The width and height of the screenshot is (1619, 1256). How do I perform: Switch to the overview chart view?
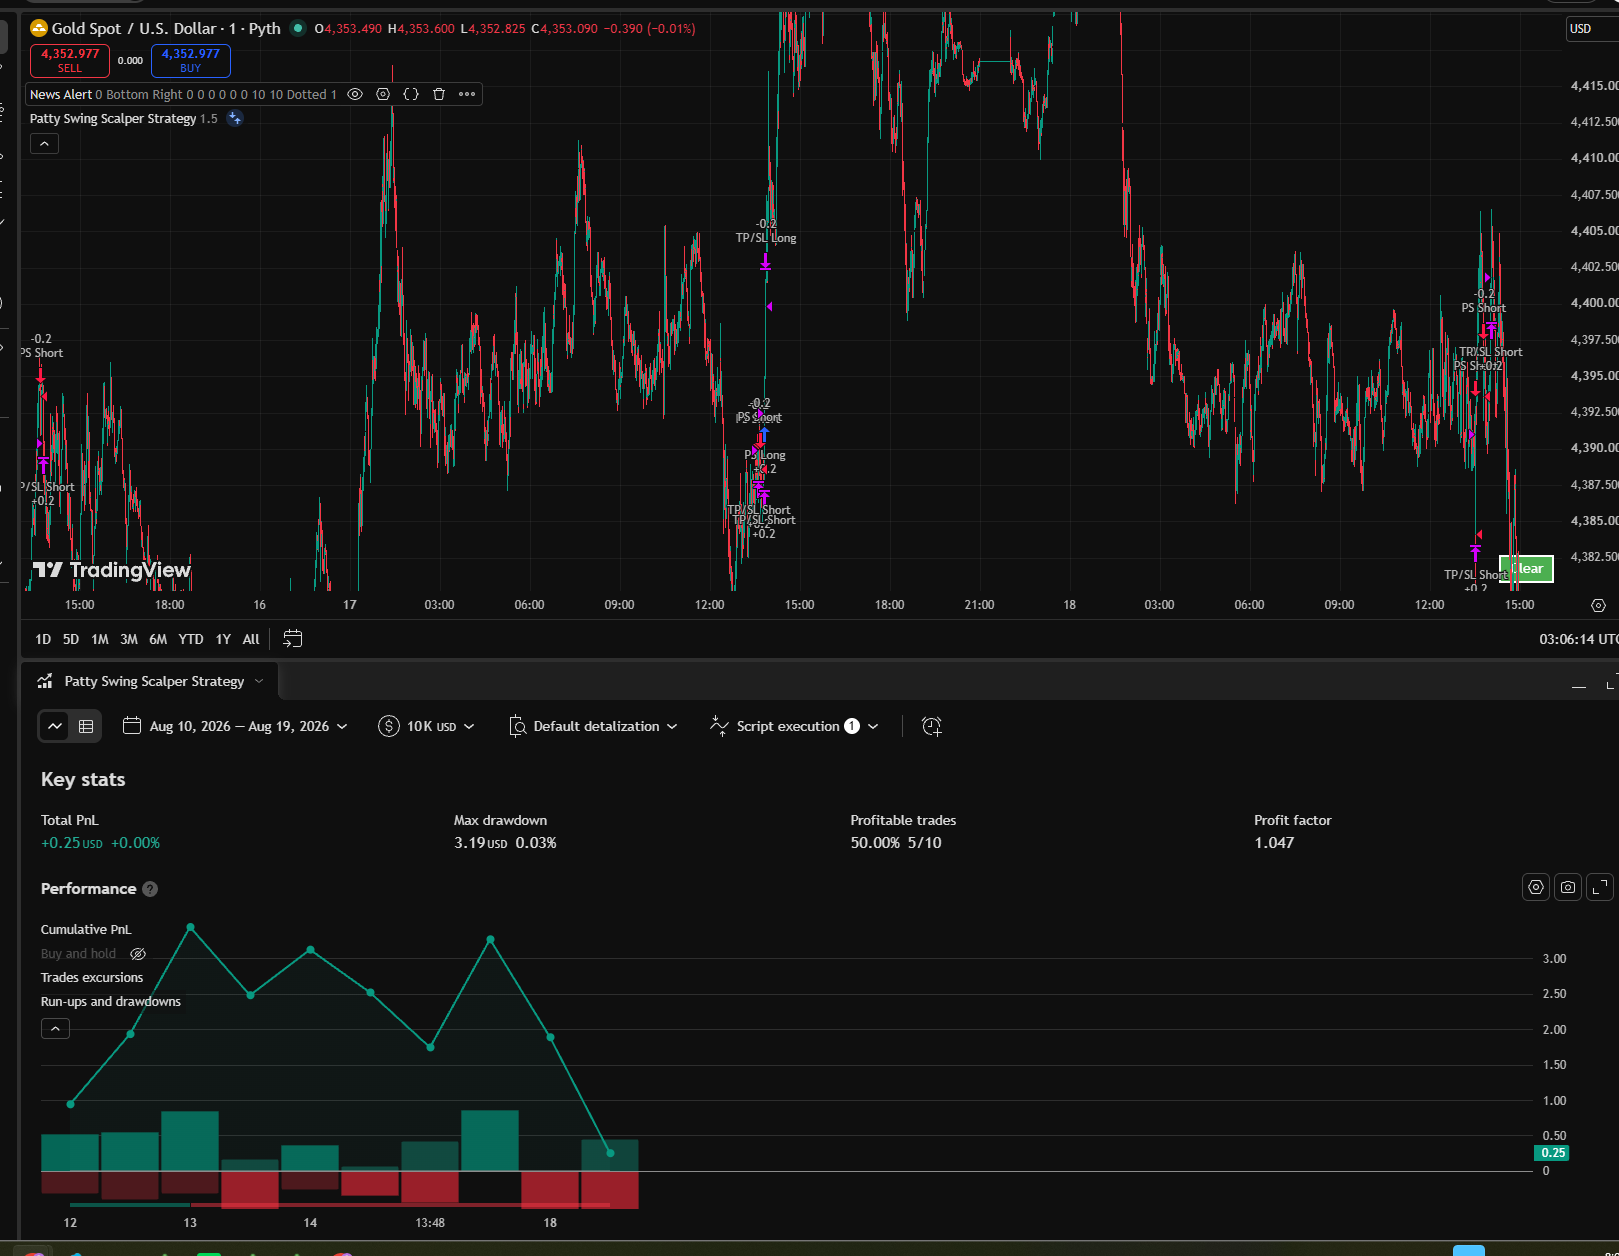tap(55, 726)
